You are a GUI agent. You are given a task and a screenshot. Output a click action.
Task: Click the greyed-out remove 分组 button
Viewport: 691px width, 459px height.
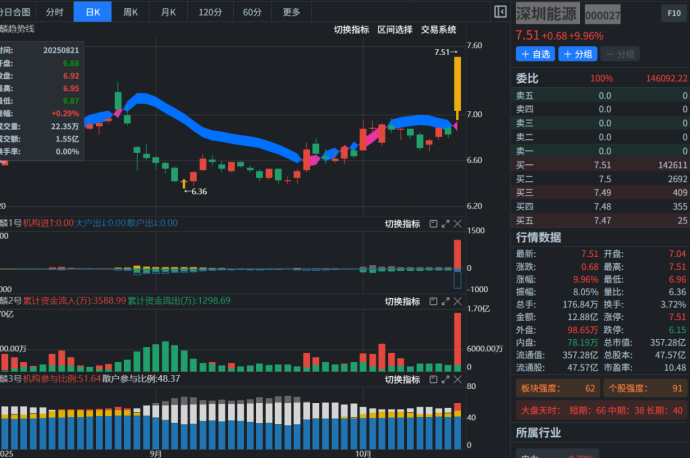(x=620, y=54)
